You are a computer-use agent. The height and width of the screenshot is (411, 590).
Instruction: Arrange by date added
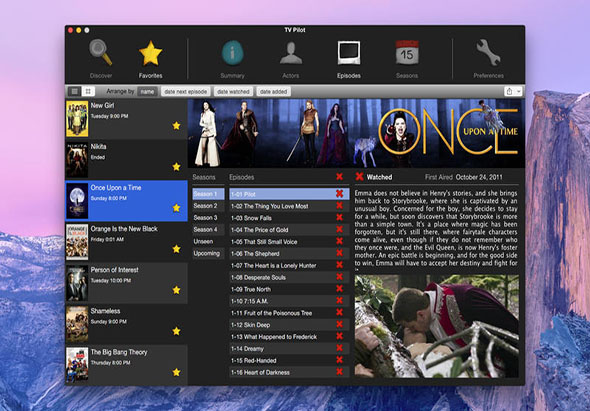tap(274, 91)
